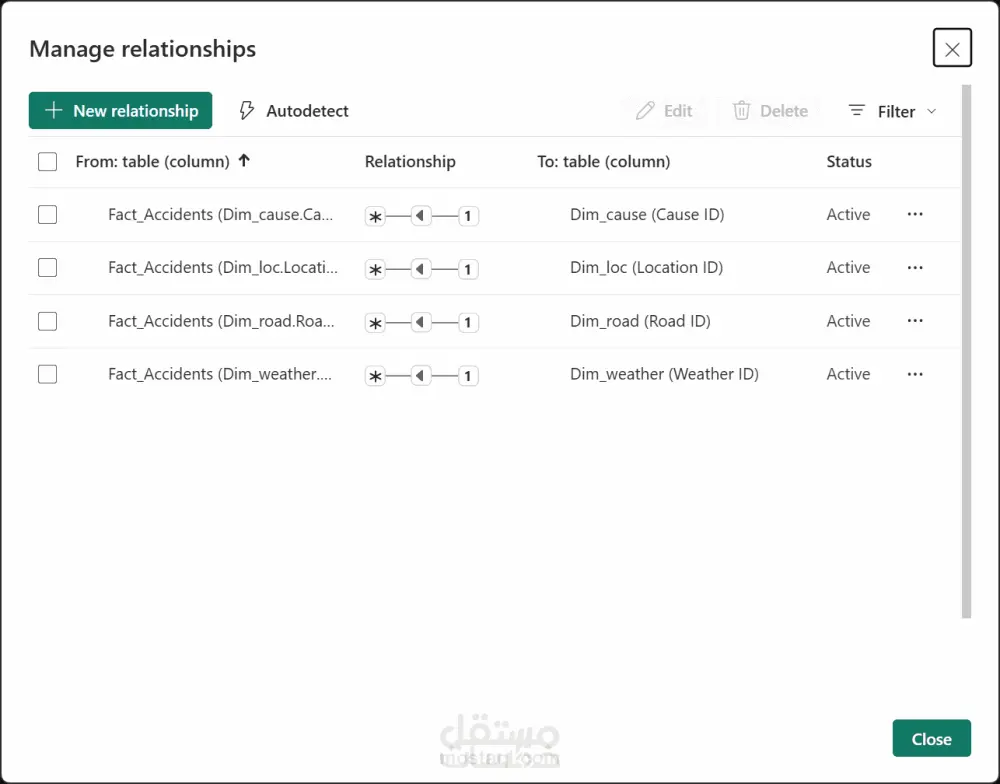Click Active status in Dim_road row

(848, 321)
